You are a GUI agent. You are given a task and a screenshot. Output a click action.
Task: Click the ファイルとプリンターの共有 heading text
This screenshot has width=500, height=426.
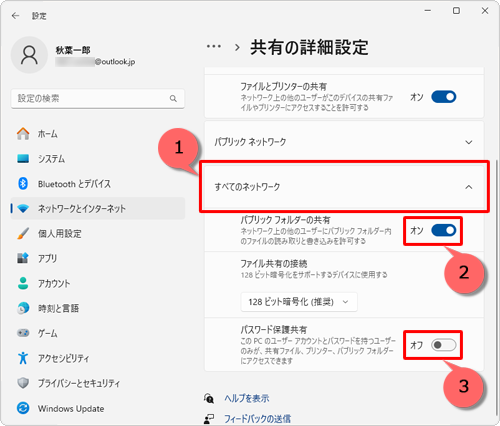(x=283, y=87)
